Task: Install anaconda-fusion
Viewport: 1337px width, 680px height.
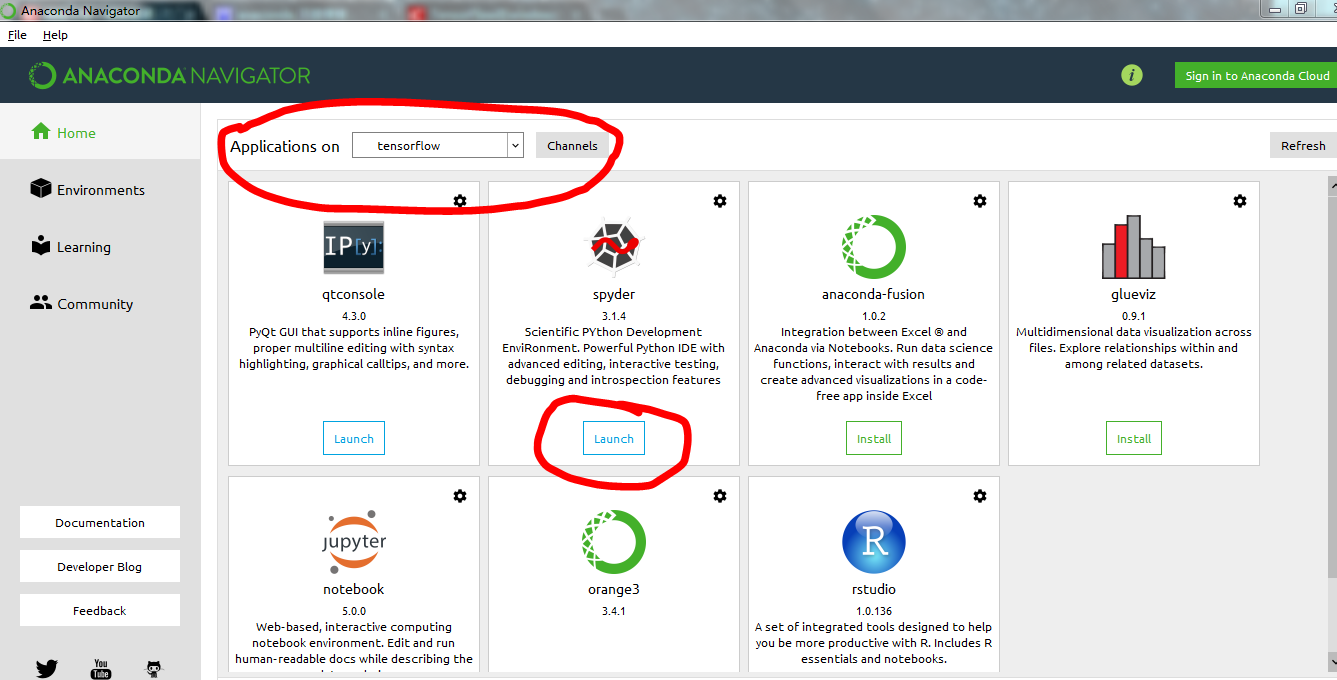Action: pyautogui.click(x=874, y=438)
